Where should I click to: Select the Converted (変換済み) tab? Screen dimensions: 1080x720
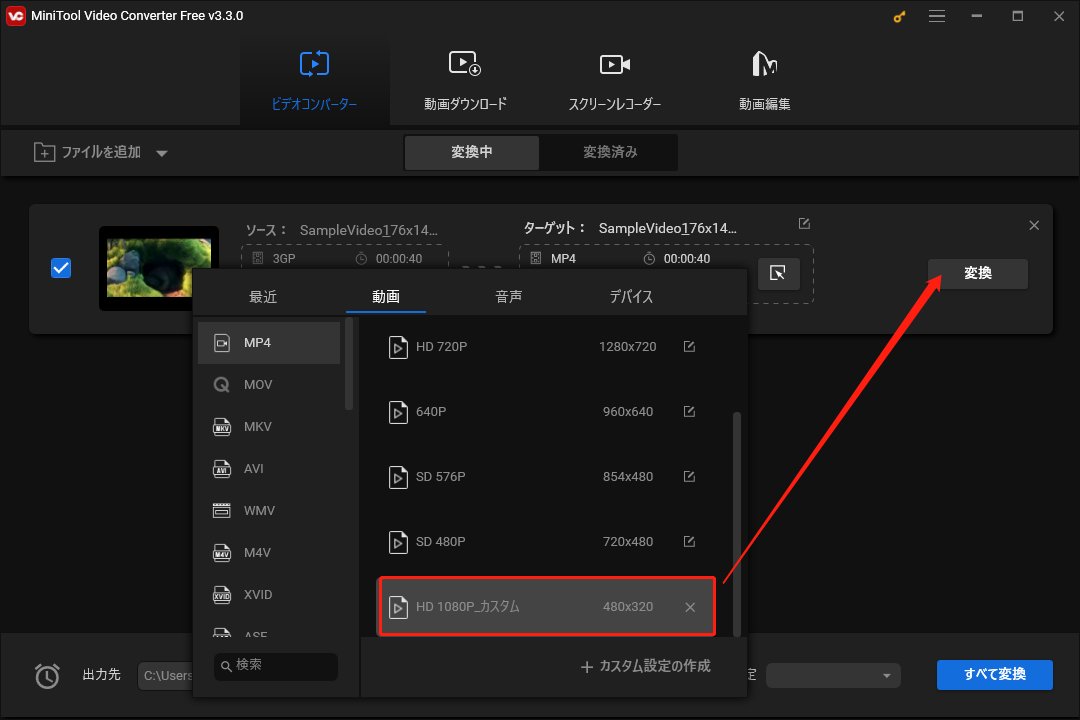tap(610, 152)
